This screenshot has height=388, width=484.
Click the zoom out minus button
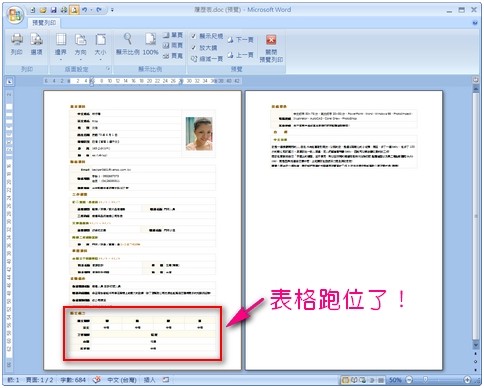409,379
